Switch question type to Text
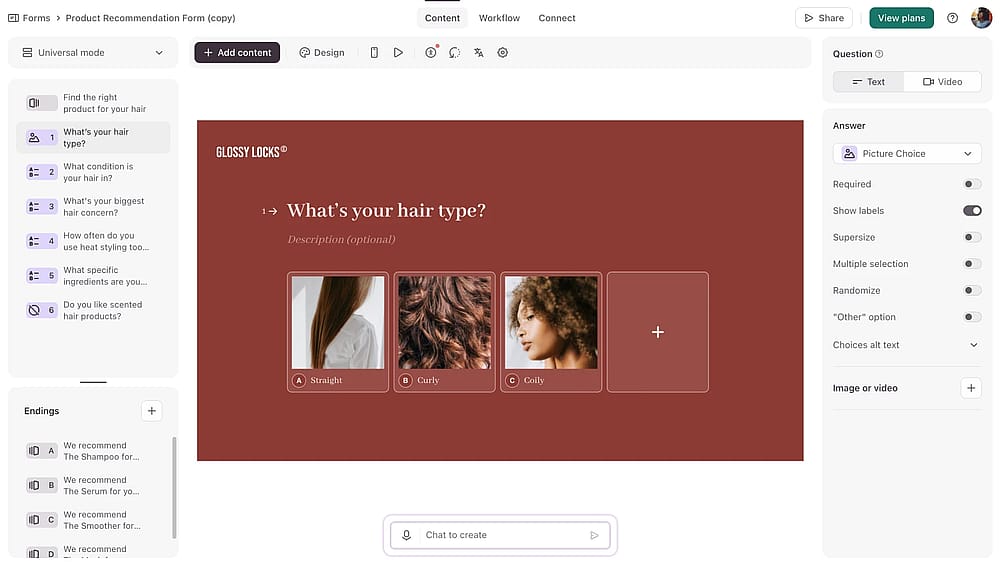This screenshot has width=1000, height=566. tap(869, 82)
